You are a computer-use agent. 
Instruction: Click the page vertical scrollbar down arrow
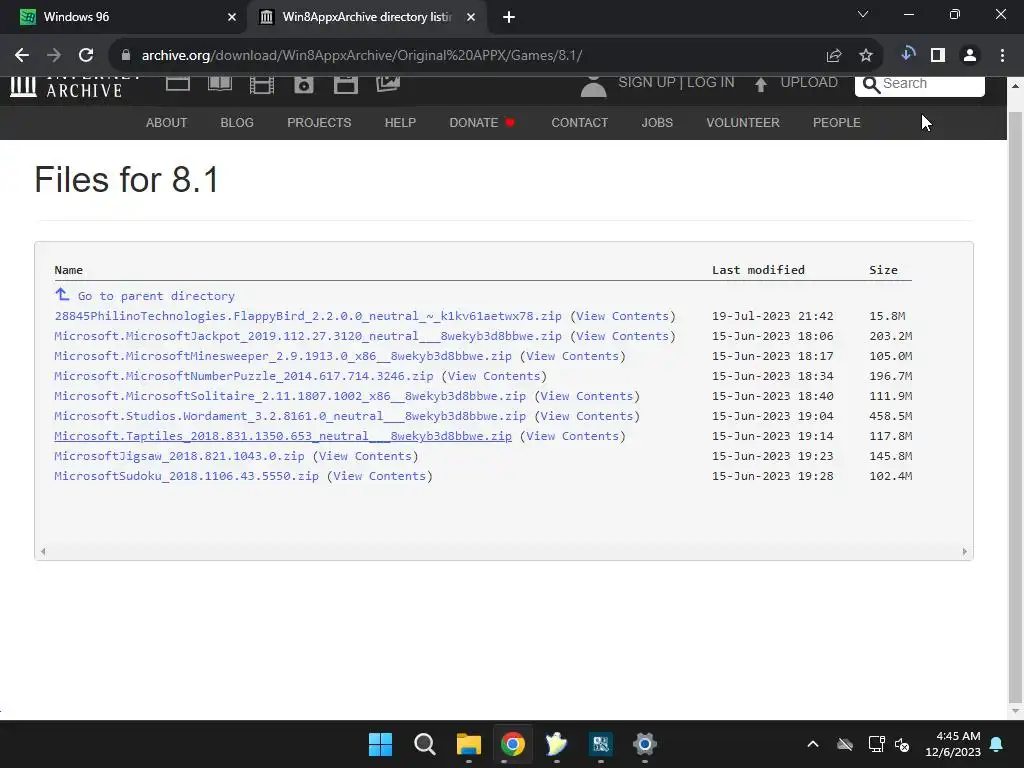[x=1015, y=711]
